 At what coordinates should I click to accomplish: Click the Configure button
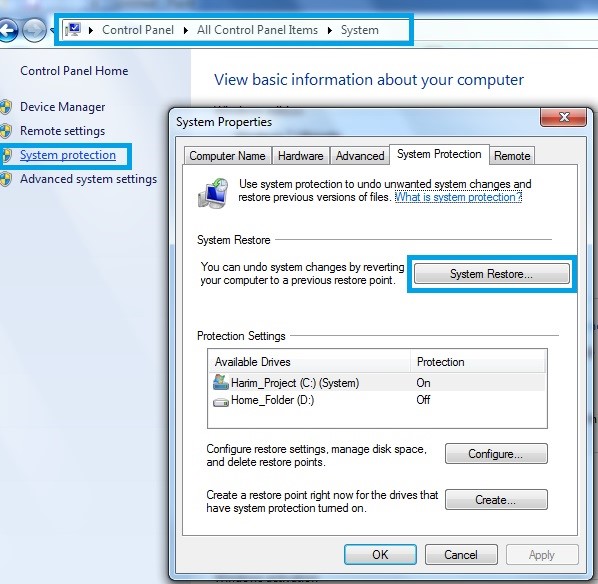click(496, 454)
